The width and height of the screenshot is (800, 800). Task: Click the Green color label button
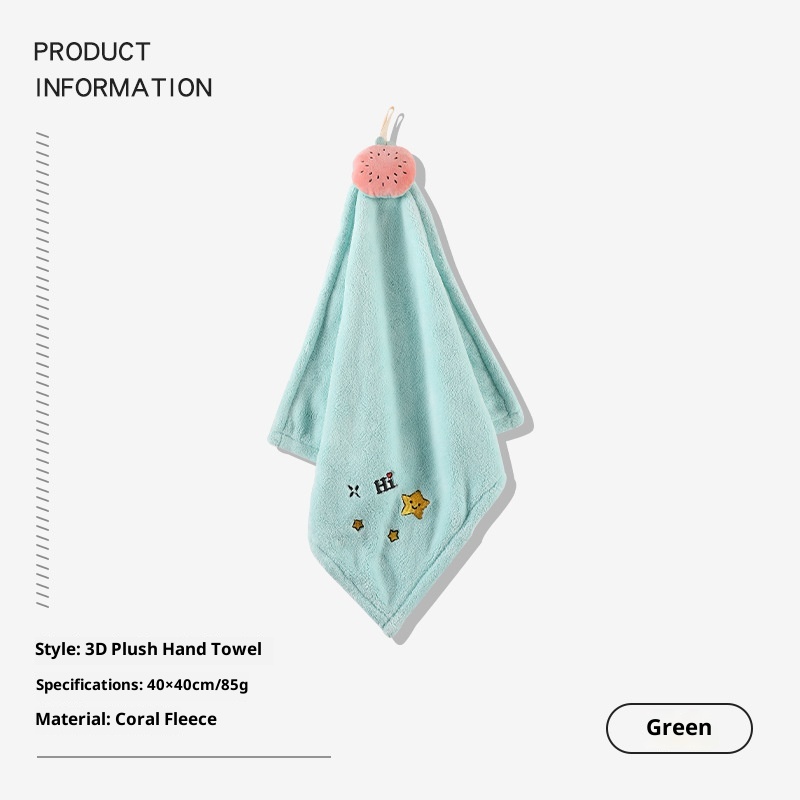click(679, 728)
